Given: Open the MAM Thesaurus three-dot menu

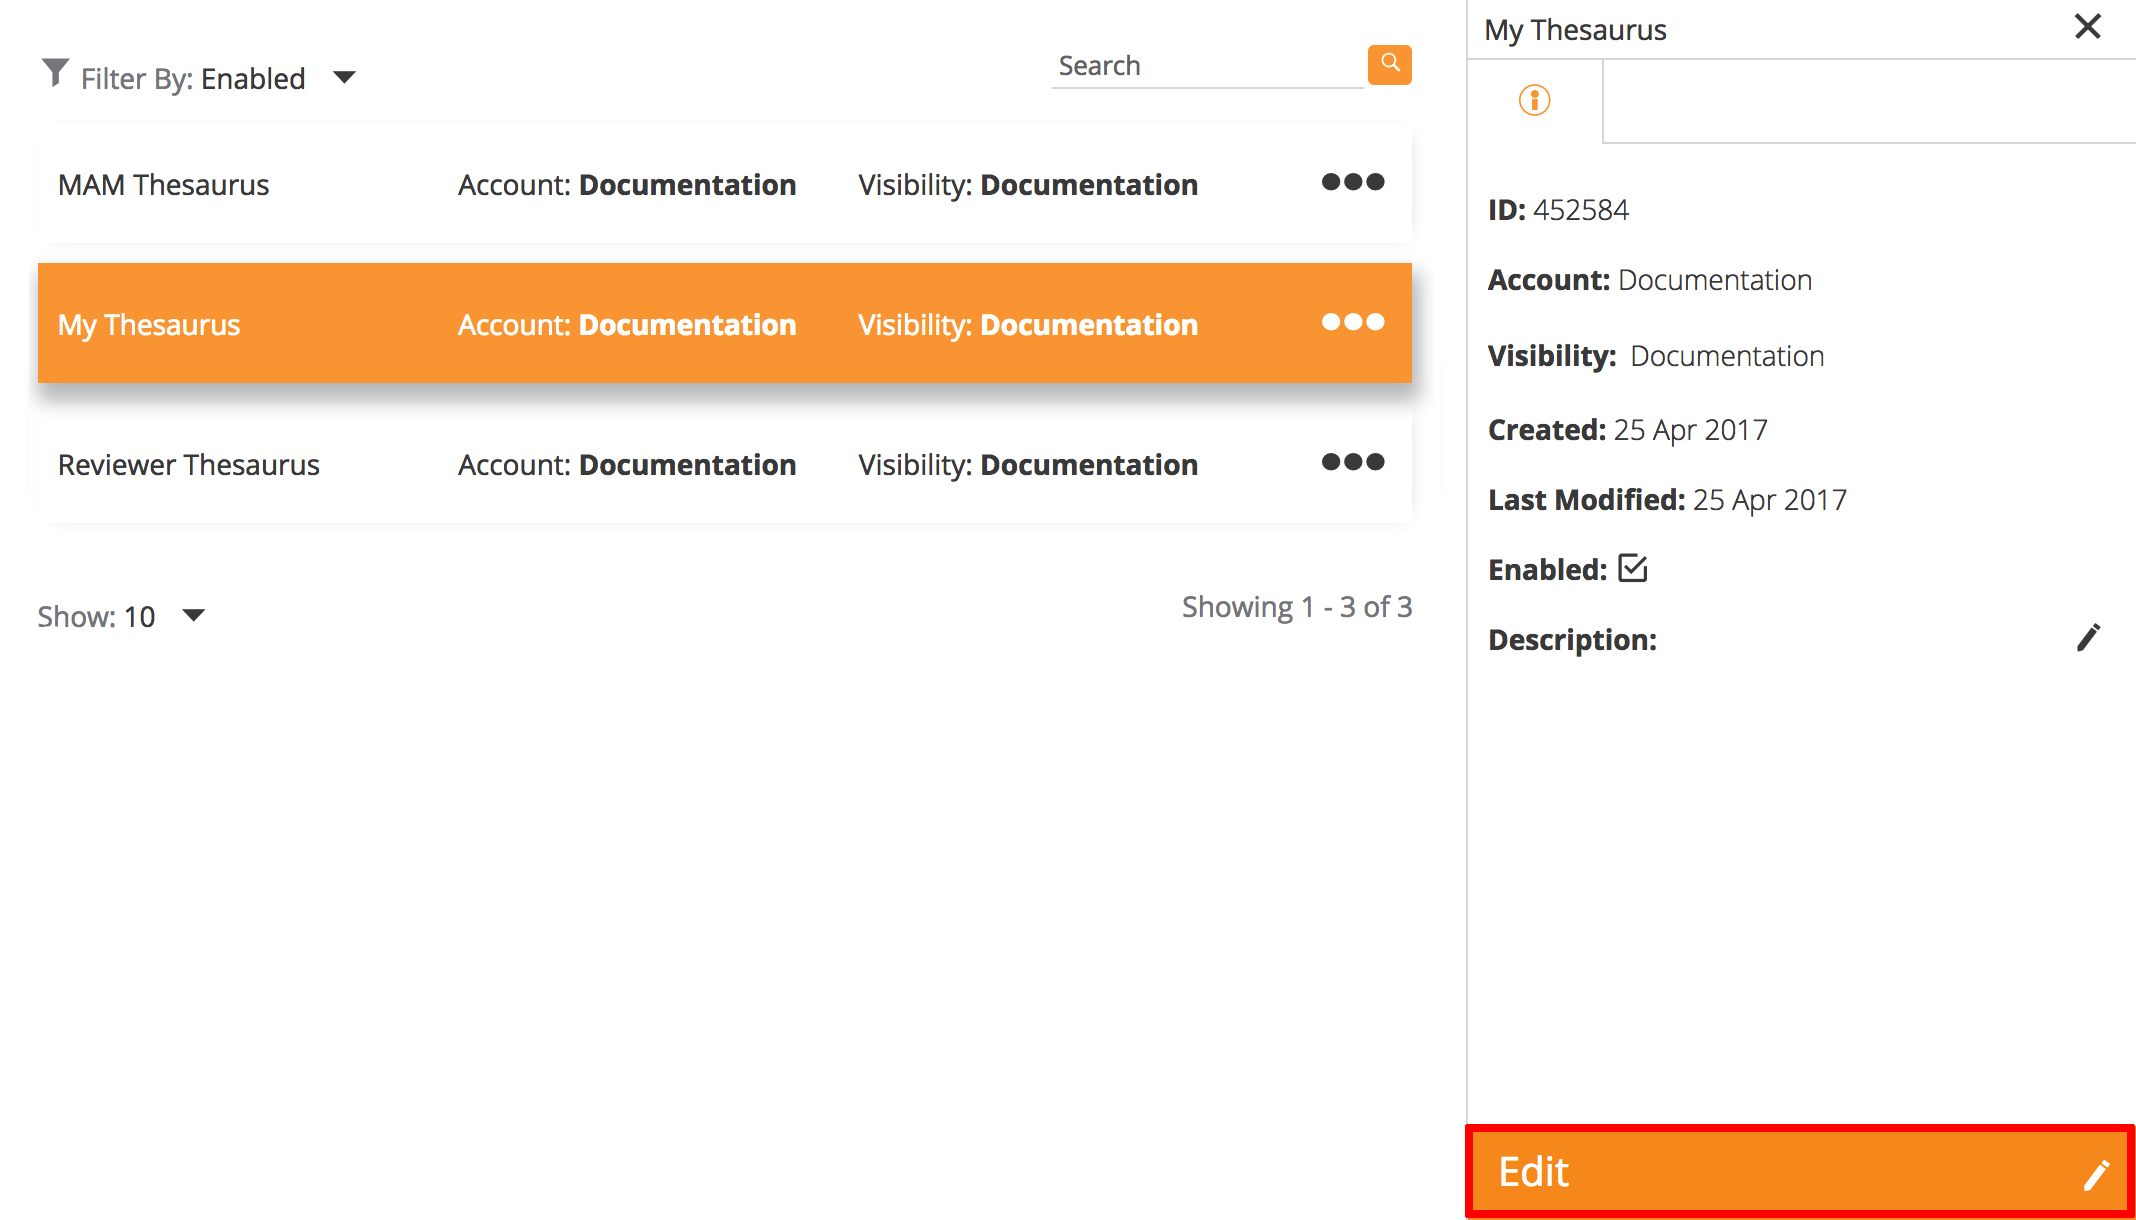Looking at the screenshot, I should pyautogui.click(x=1352, y=182).
